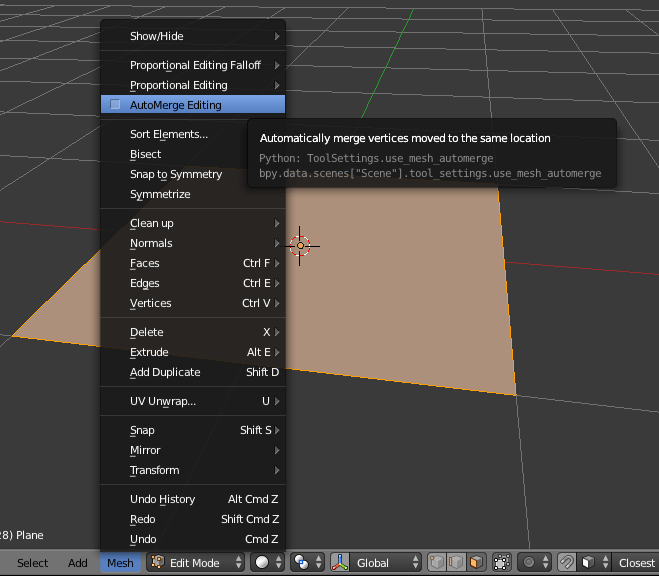659x576 pixels.
Task: Open the Vertices submenu
Action: pos(193,303)
